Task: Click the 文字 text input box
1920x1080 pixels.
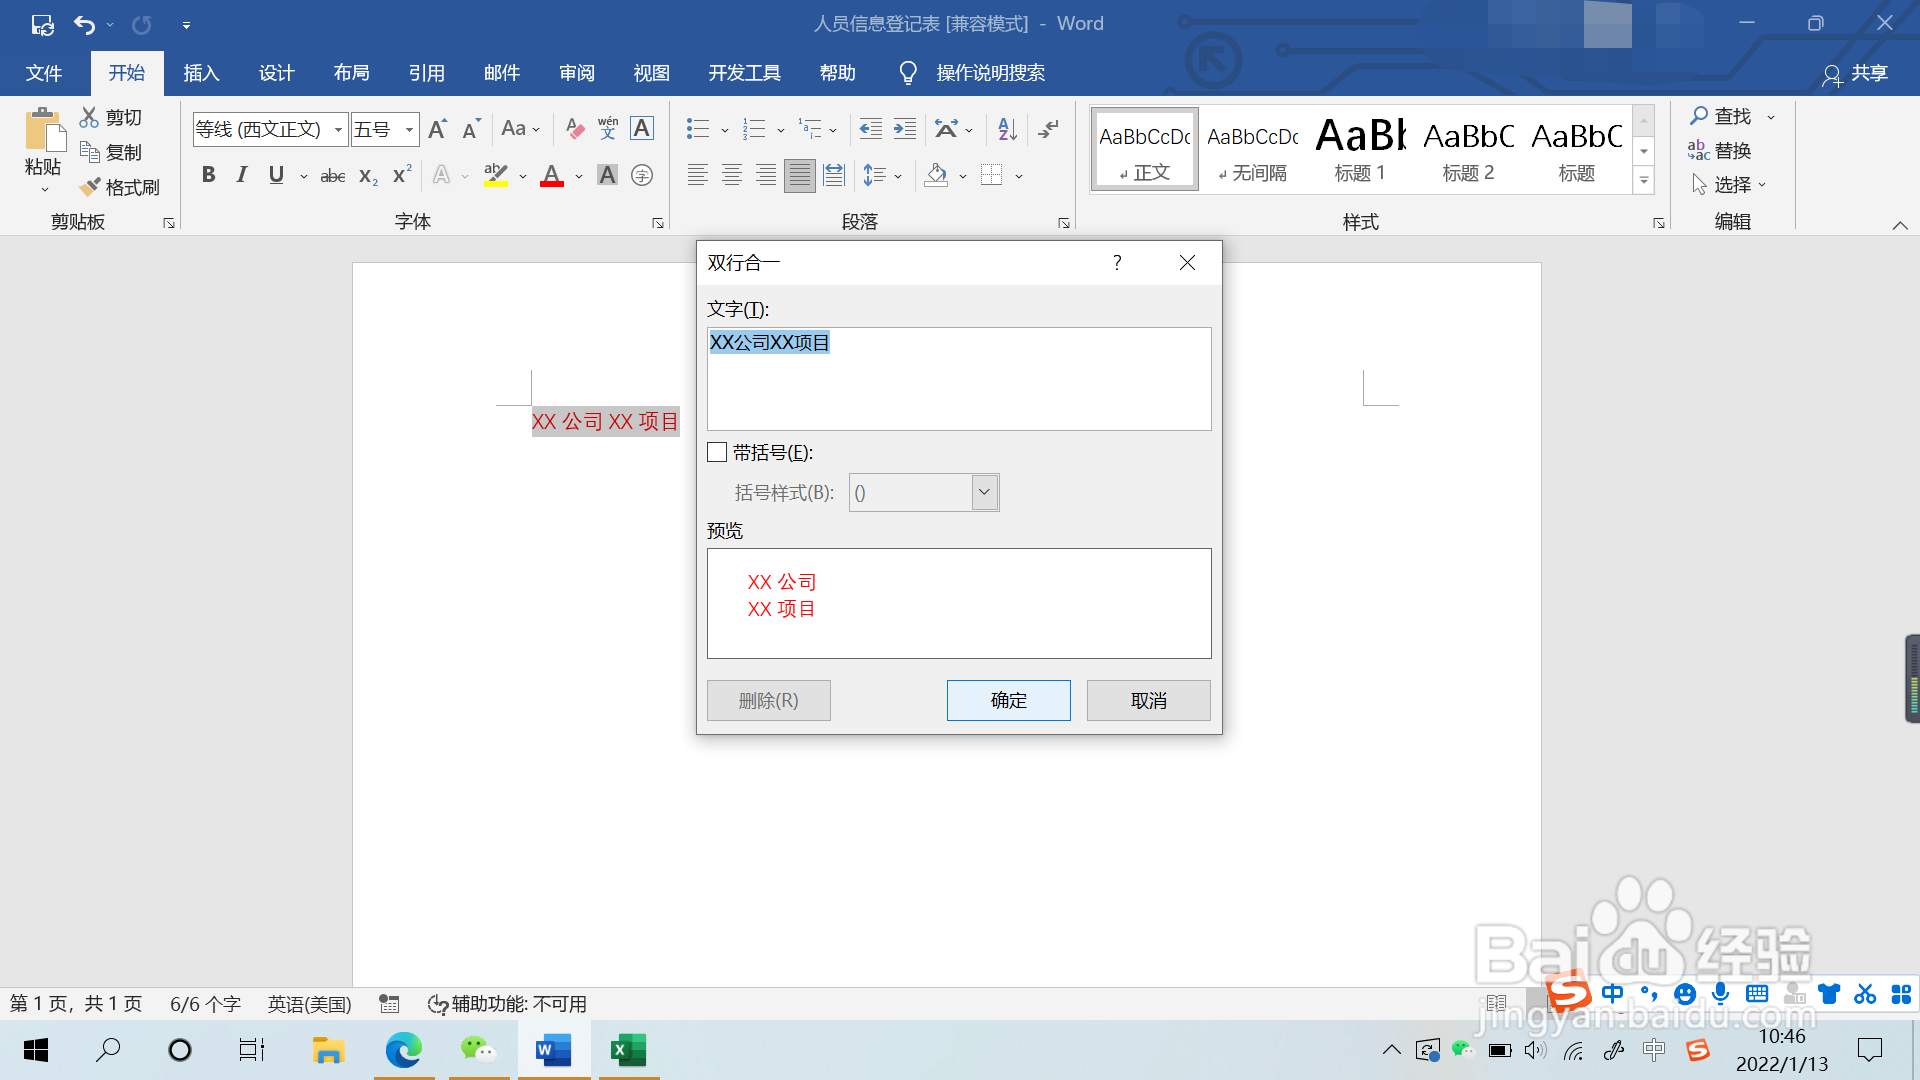Action: click(958, 379)
